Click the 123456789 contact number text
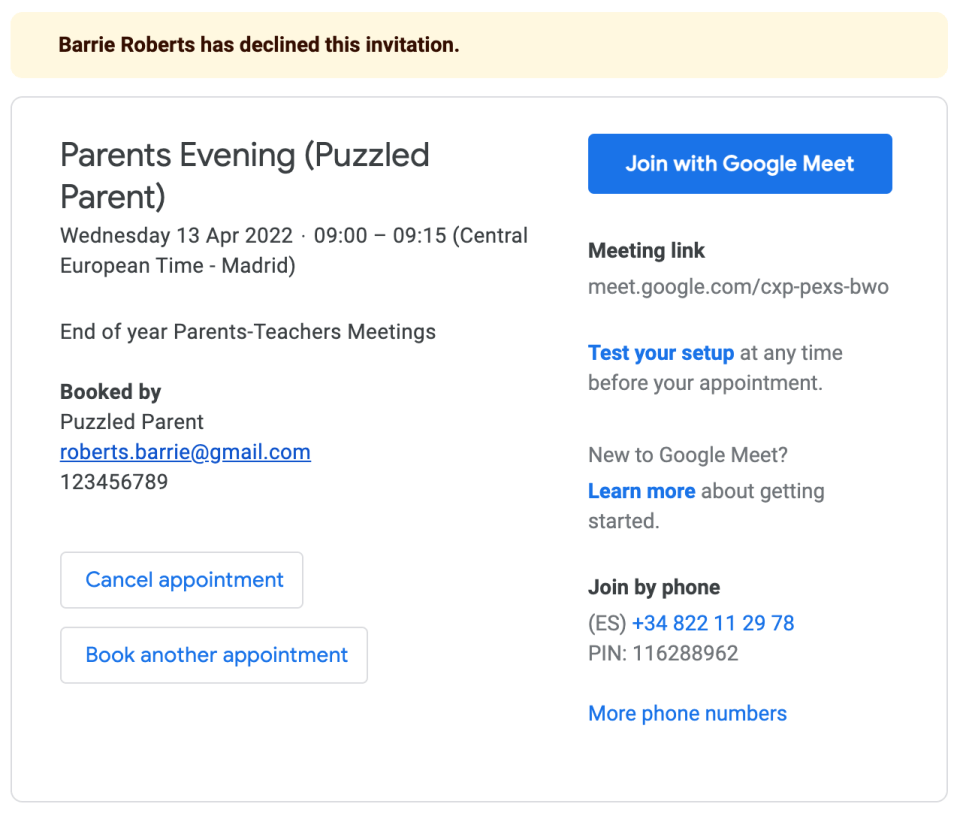The image size is (960, 813). (x=114, y=482)
